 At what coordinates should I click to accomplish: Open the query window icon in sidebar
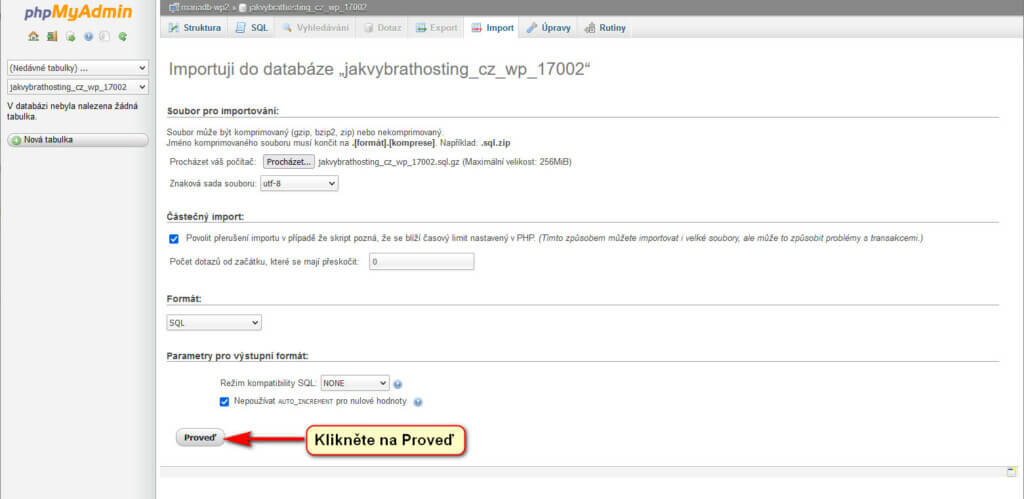click(x=70, y=36)
